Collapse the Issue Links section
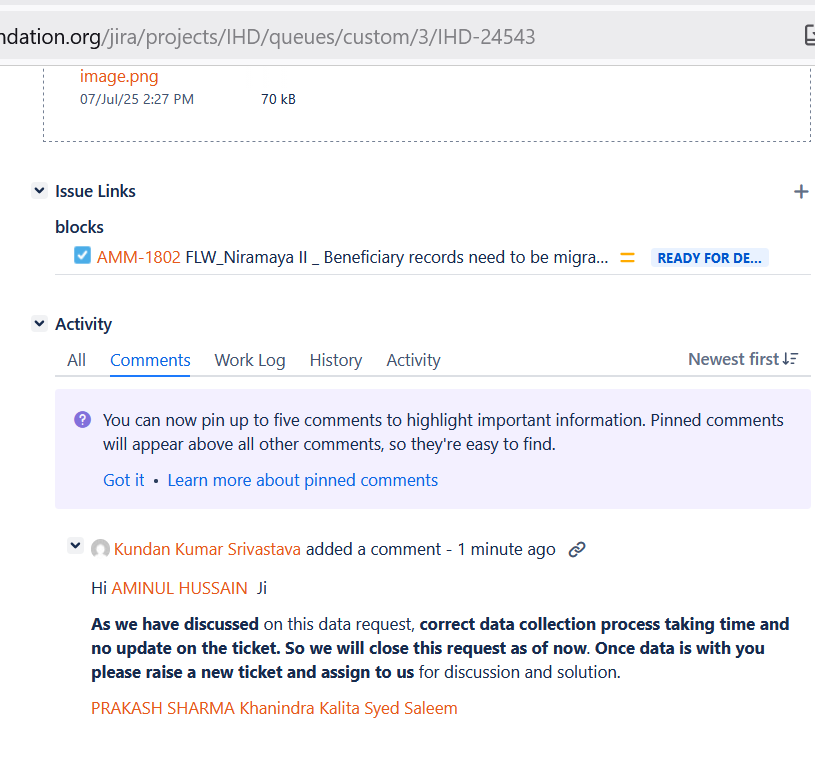 pos(39,191)
